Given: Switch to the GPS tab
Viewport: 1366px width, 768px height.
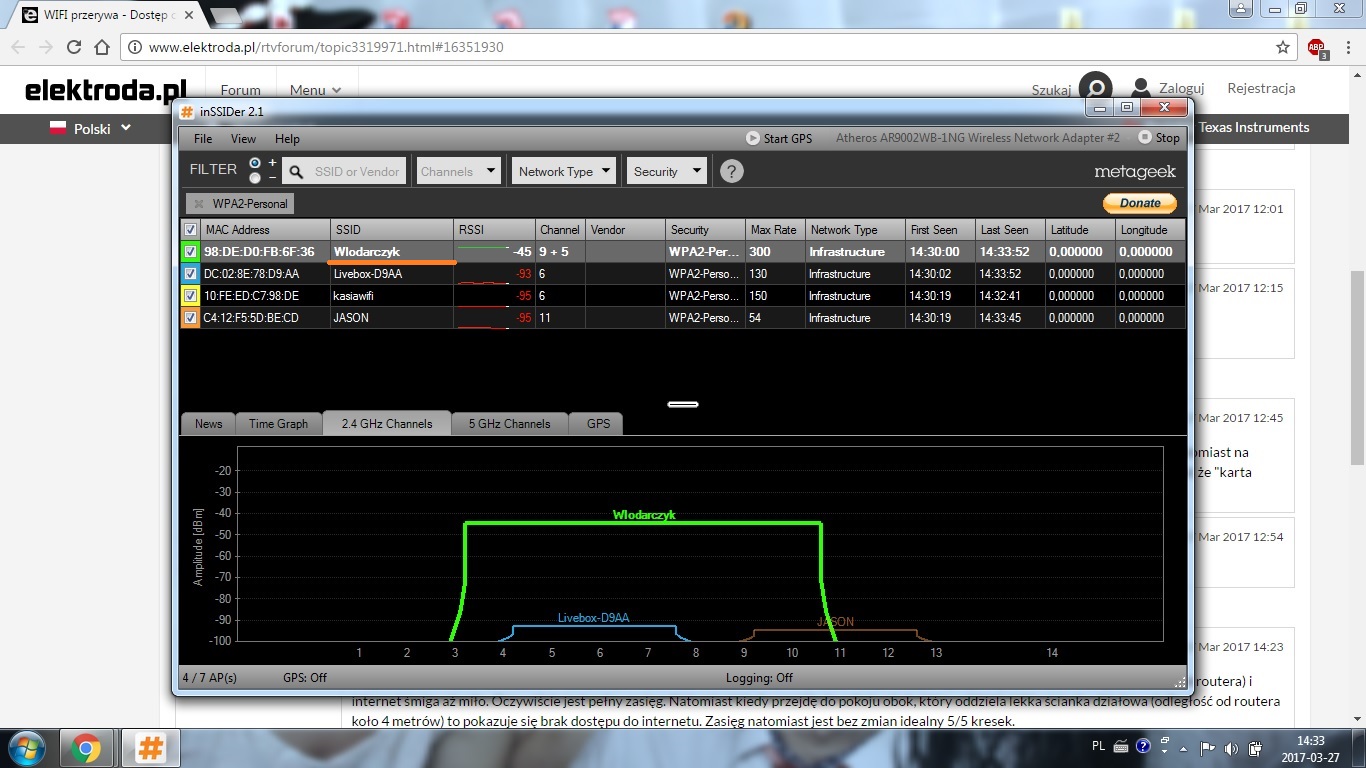Looking at the screenshot, I should click(598, 424).
